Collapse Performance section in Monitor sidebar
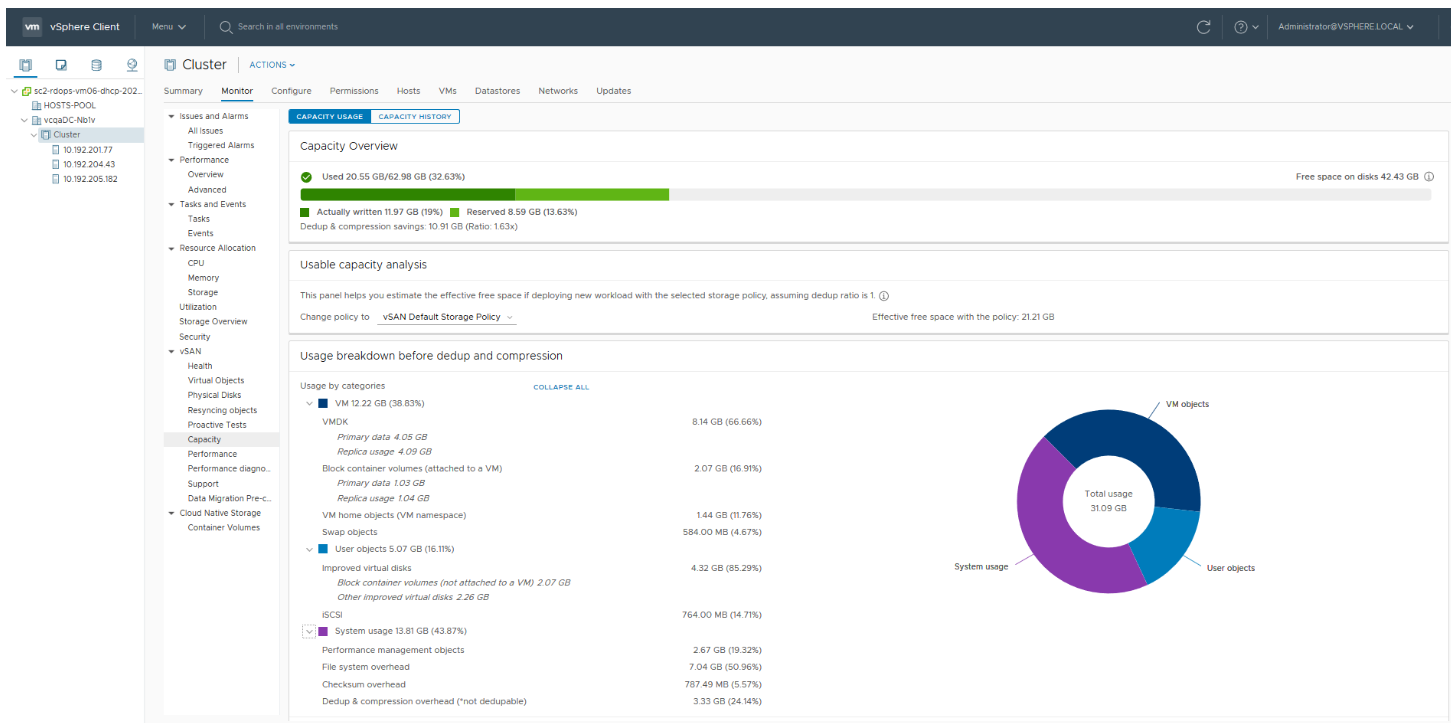Viewport: 1451px width, 723px height. tap(171, 160)
